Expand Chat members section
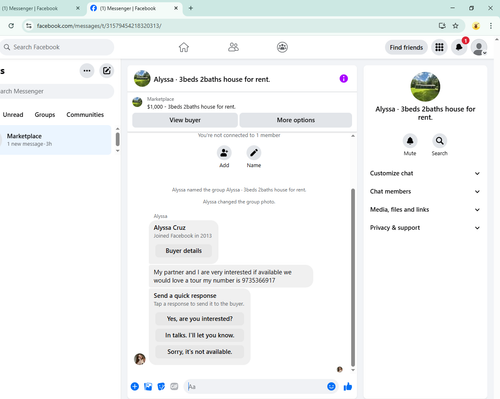The image size is (500, 399). pyautogui.click(x=425, y=191)
